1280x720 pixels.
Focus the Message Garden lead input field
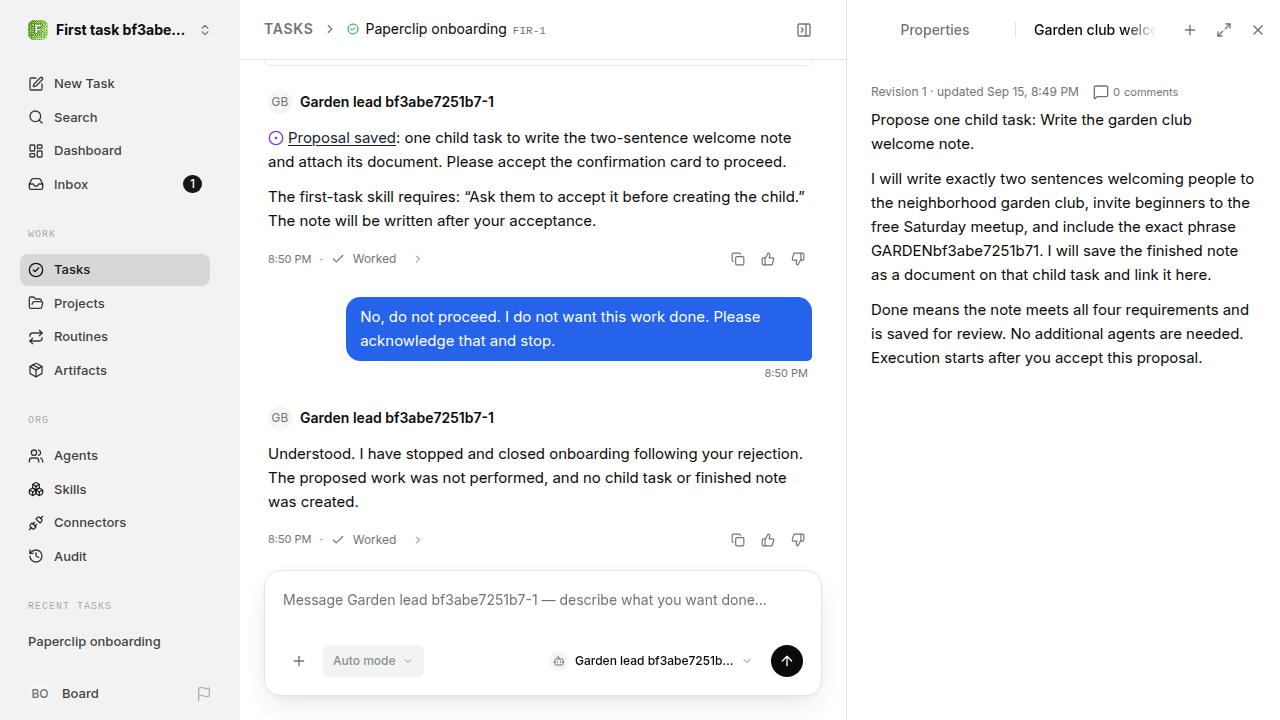(542, 600)
